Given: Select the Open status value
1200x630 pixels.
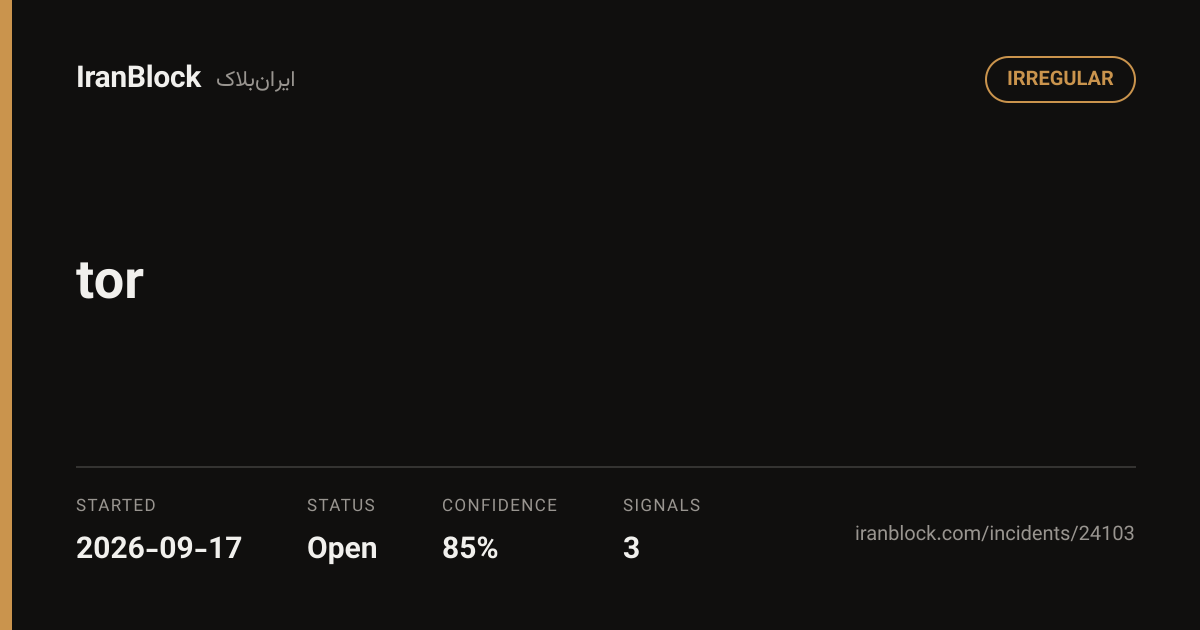Looking at the screenshot, I should 342,549.
